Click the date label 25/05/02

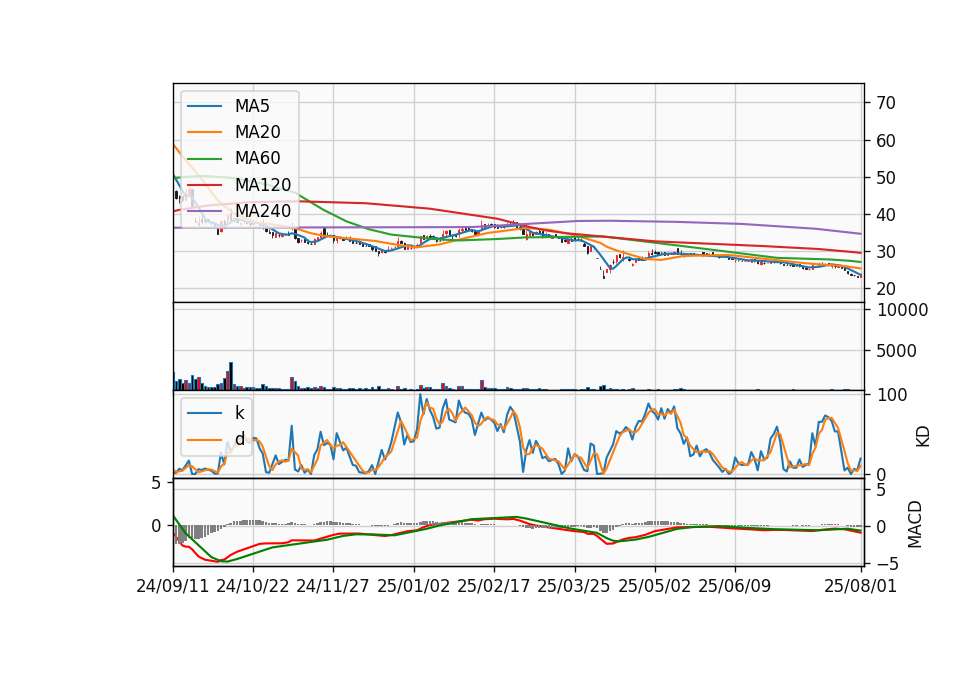click(654, 587)
